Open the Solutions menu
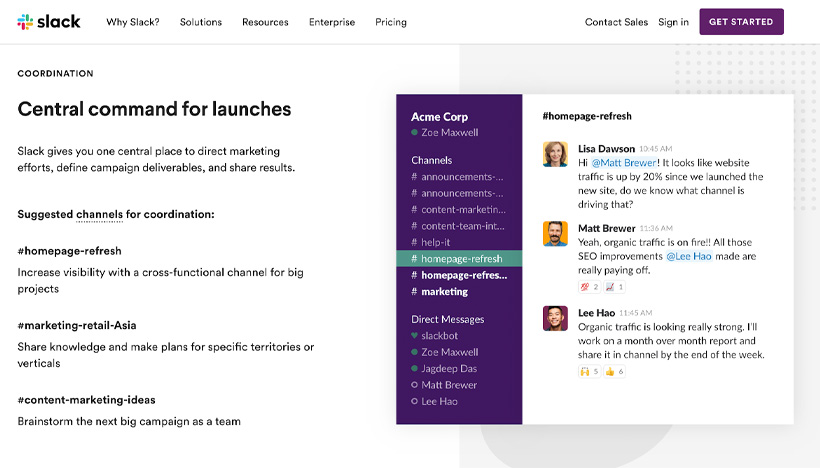 pyautogui.click(x=201, y=22)
